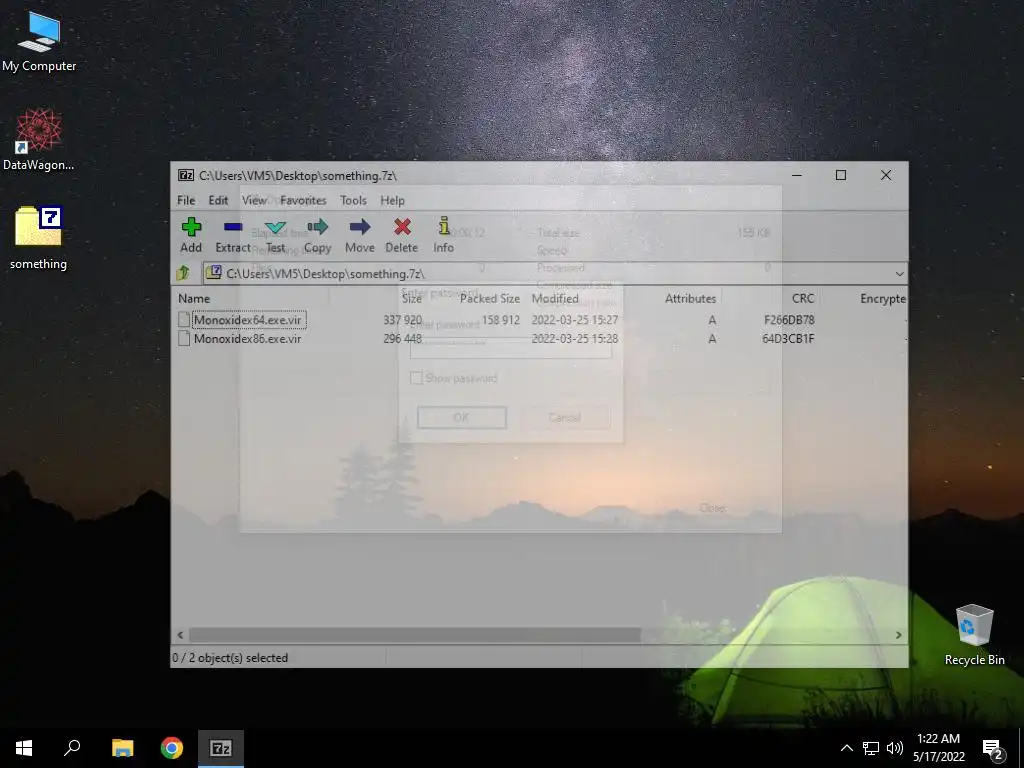
Task: Open the Recycle Bin icon
Action: click(974, 634)
